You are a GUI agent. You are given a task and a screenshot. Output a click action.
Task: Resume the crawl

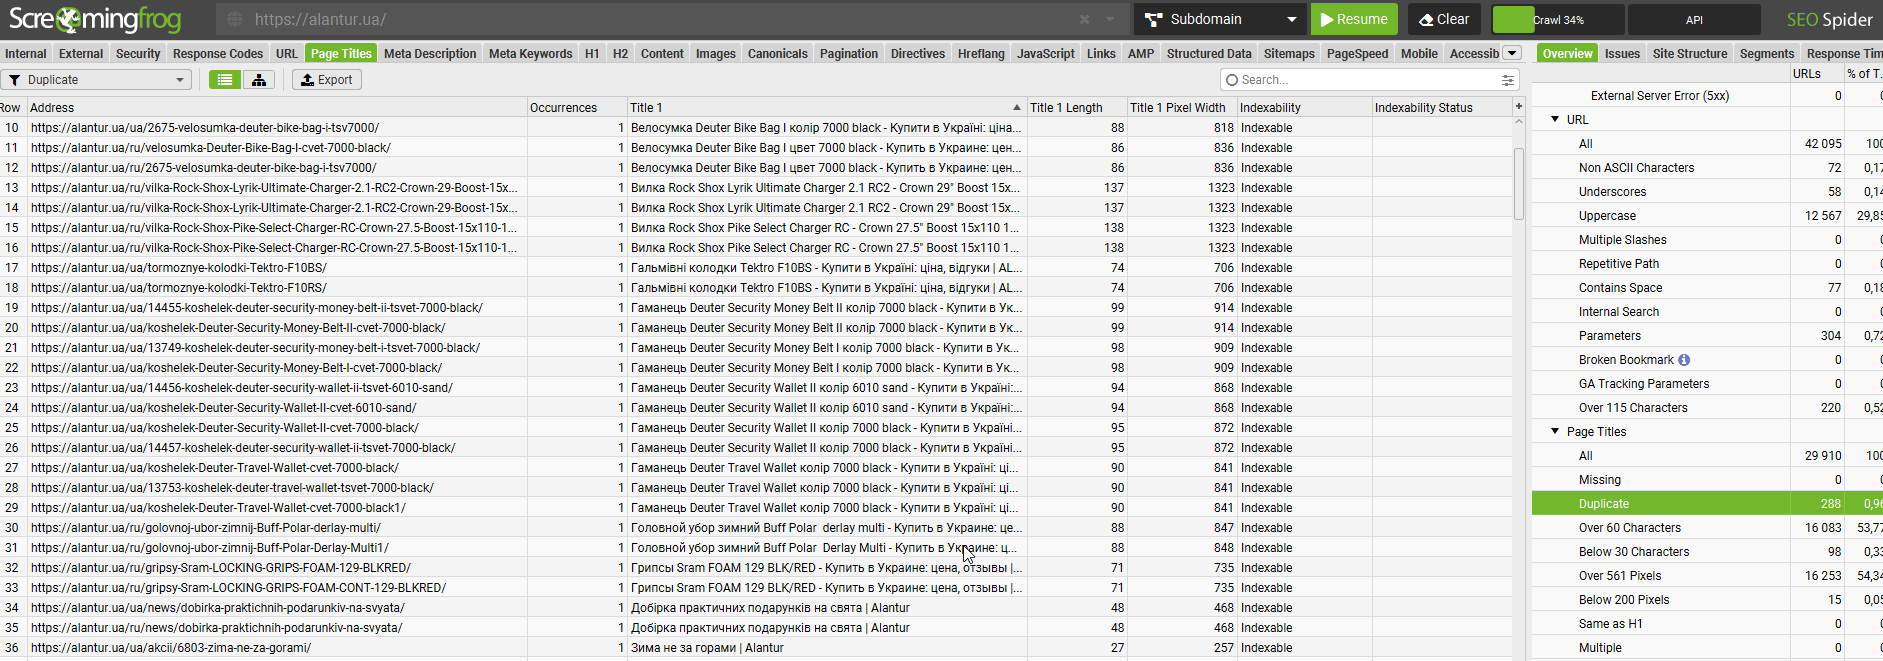1354,19
